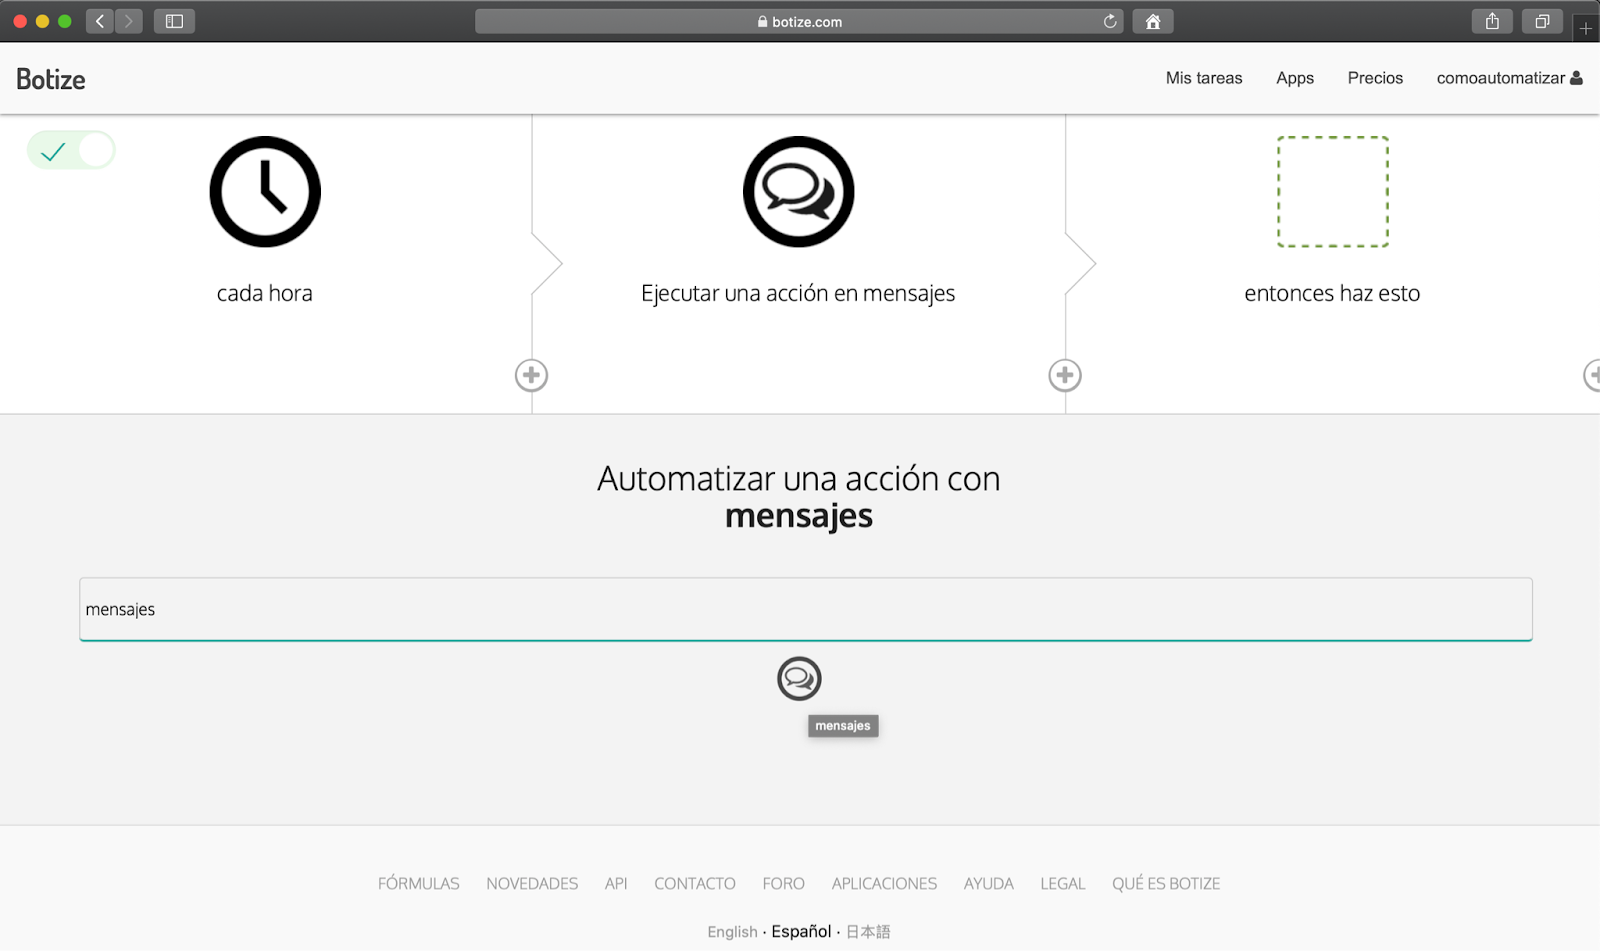
Task: Reload the botize.com page
Action: (1110, 21)
